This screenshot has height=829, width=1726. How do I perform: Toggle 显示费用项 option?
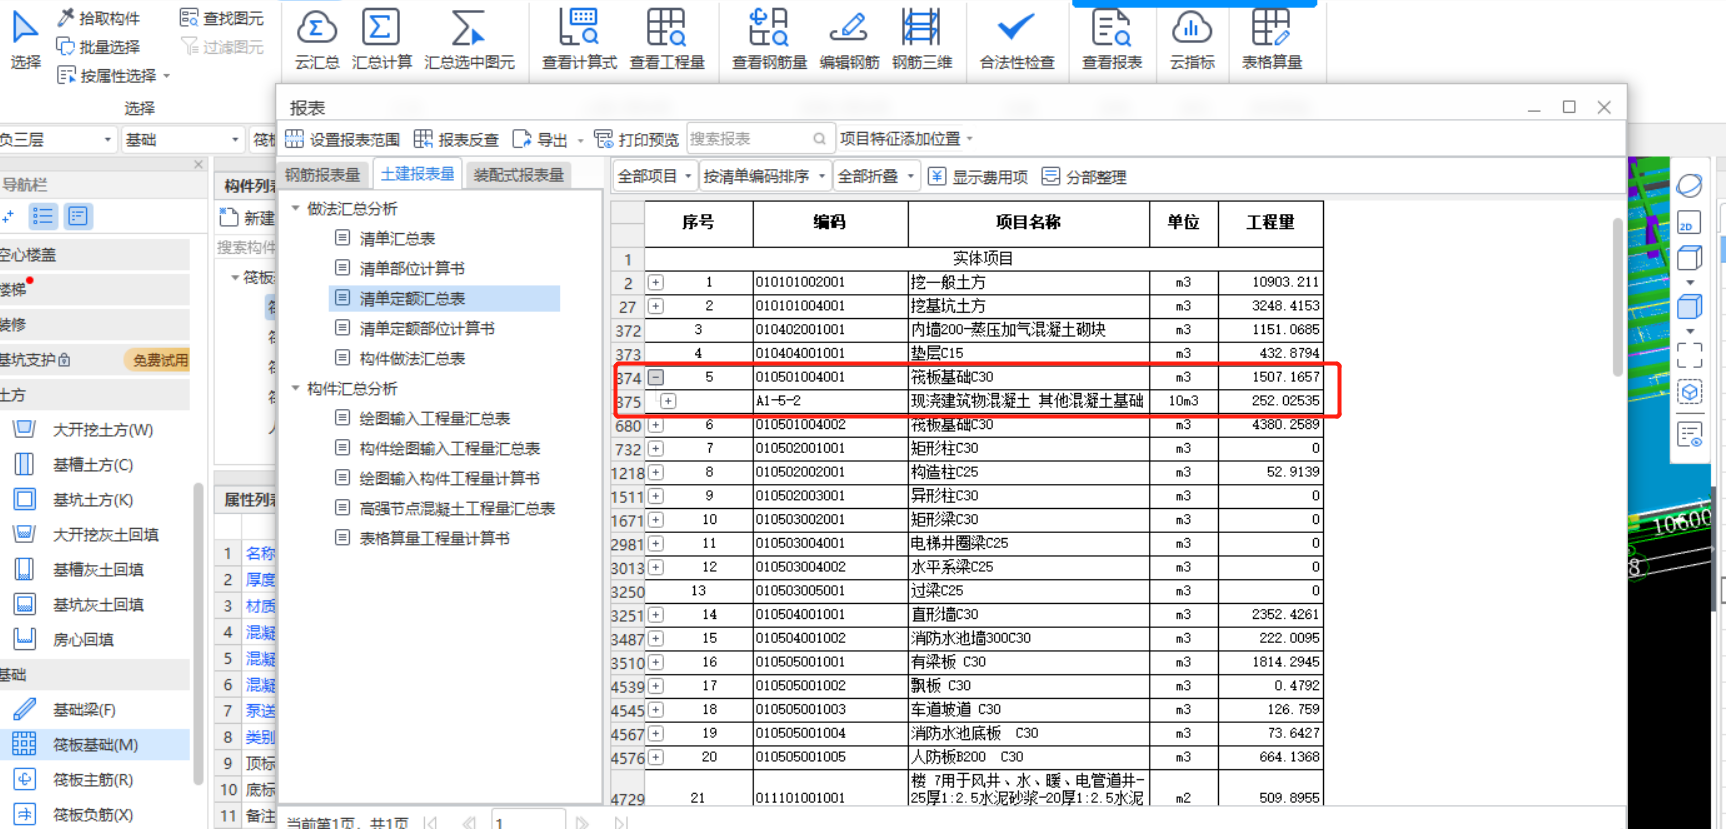[x=978, y=177]
